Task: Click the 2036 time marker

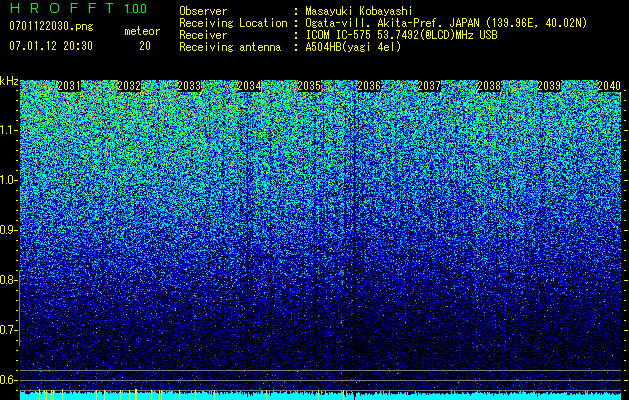Action: coord(369,86)
